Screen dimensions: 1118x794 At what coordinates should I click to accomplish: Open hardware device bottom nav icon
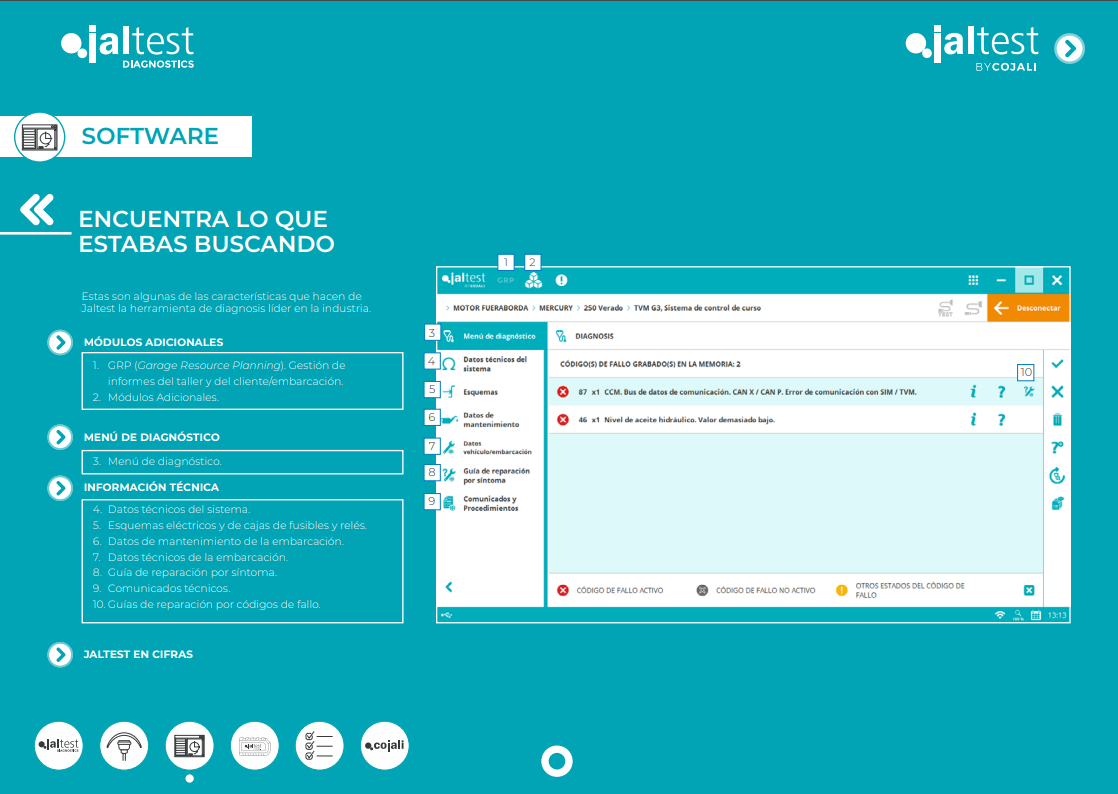255,746
